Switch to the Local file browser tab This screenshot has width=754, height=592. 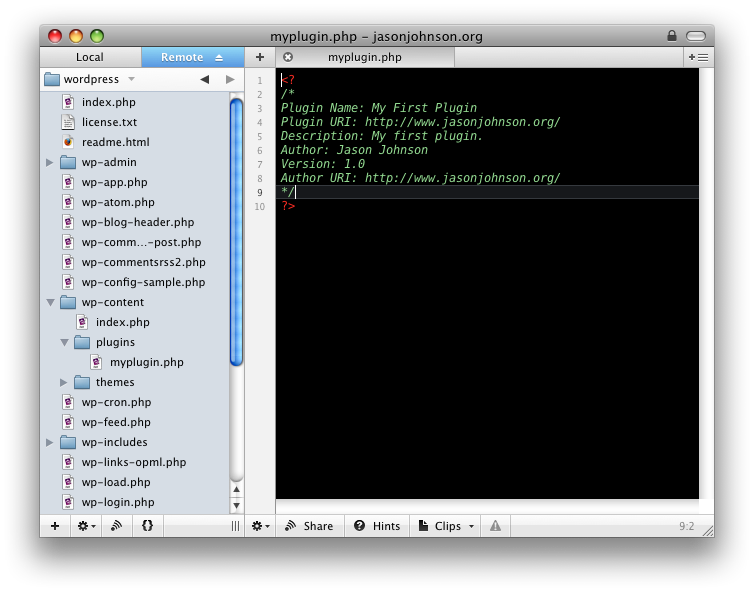[90, 58]
